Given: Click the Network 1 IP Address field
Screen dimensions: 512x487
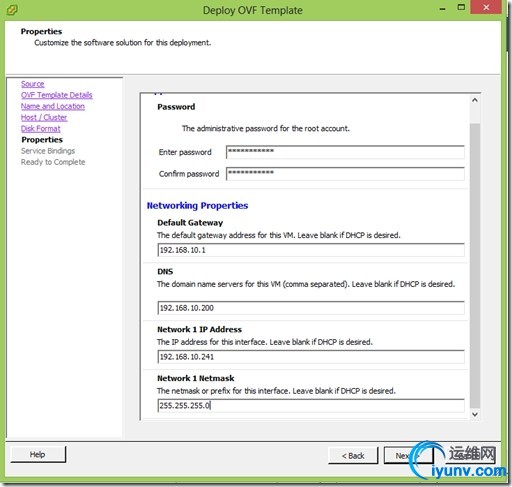Looking at the screenshot, I should 311,357.
